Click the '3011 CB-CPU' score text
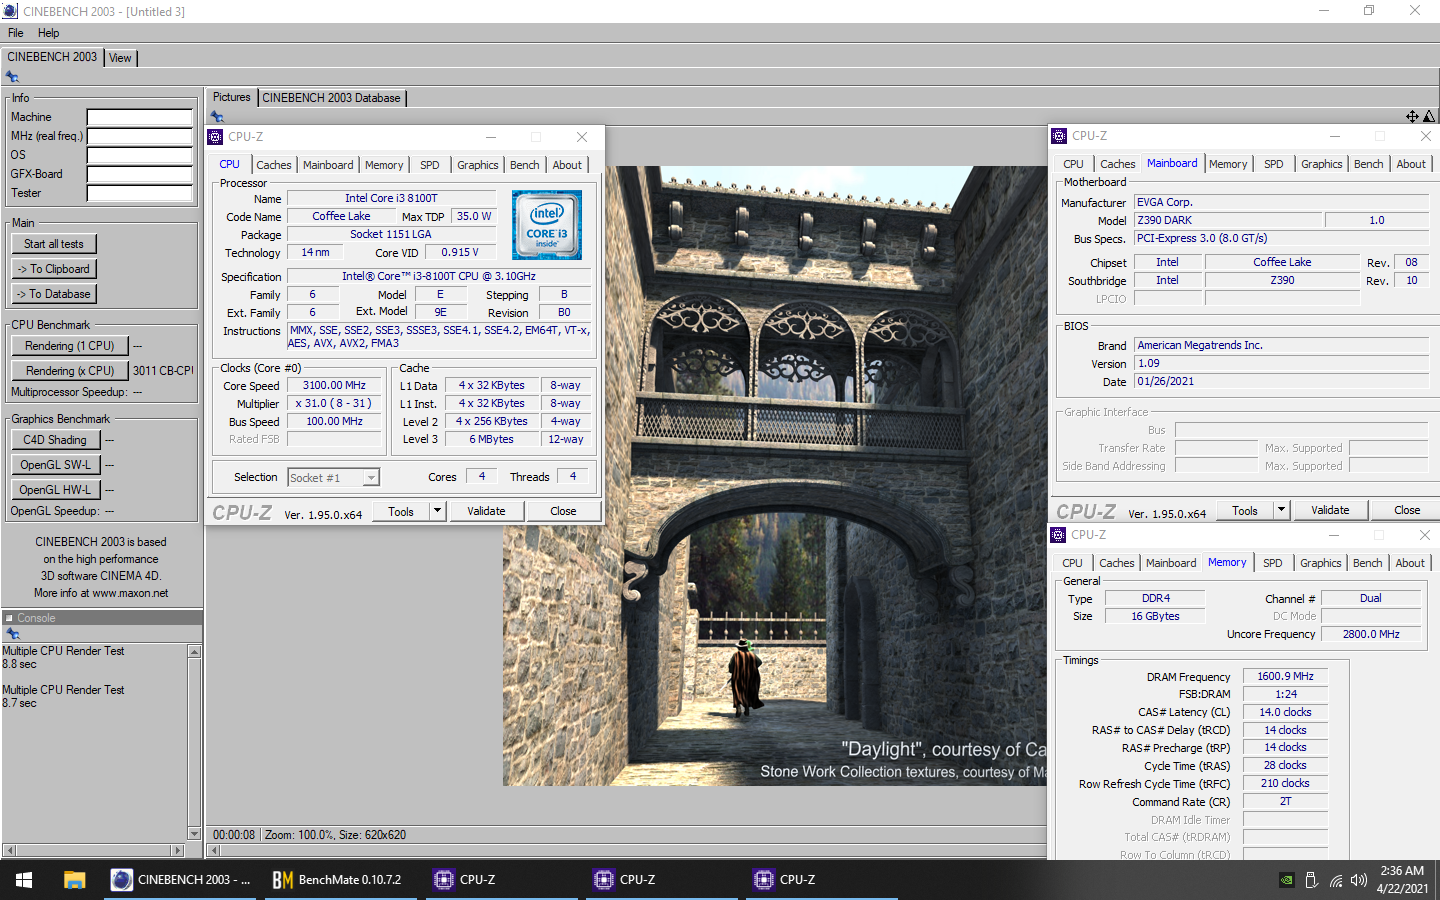Image resolution: width=1440 pixels, height=900 pixels. (x=163, y=371)
